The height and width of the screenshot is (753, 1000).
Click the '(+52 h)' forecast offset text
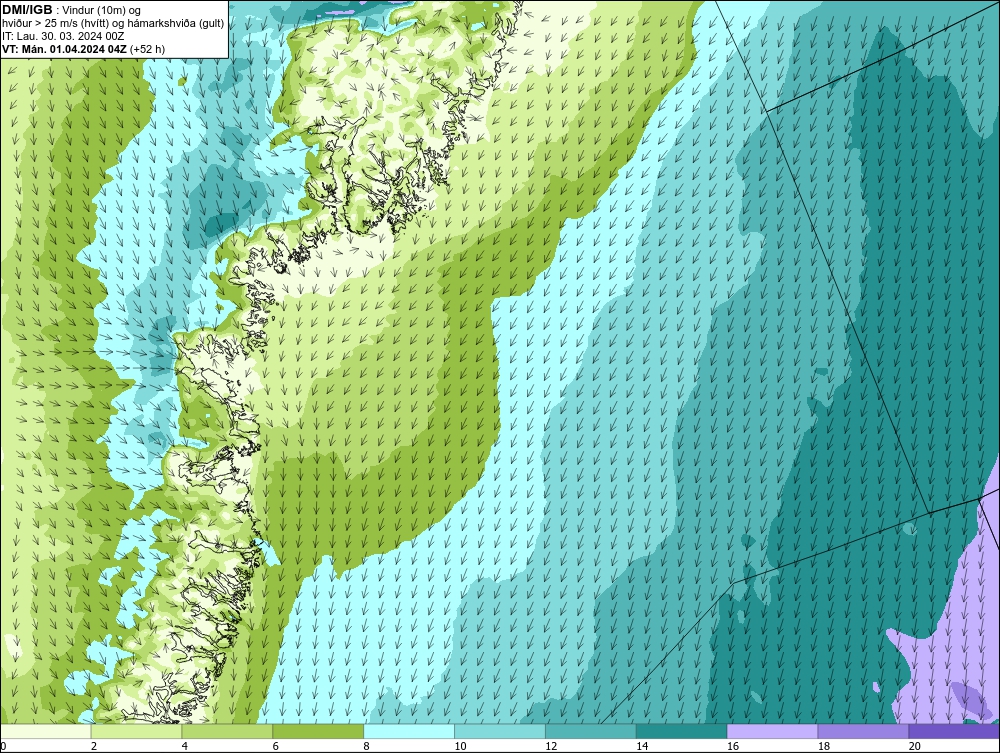pos(147,49)
